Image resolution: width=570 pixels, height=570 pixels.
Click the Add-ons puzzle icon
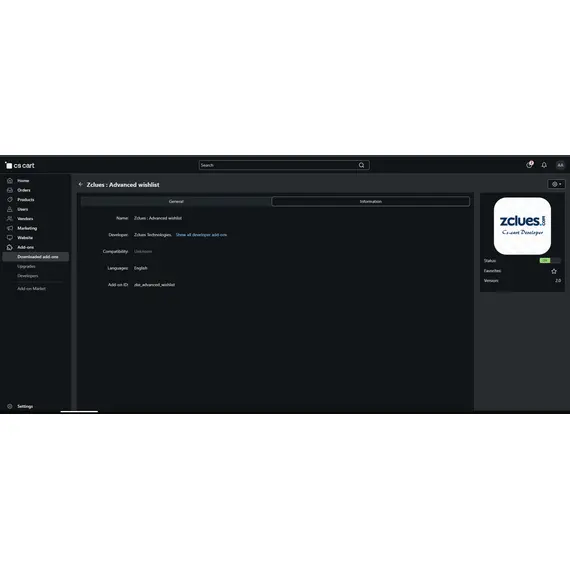(x=10, y=247)
